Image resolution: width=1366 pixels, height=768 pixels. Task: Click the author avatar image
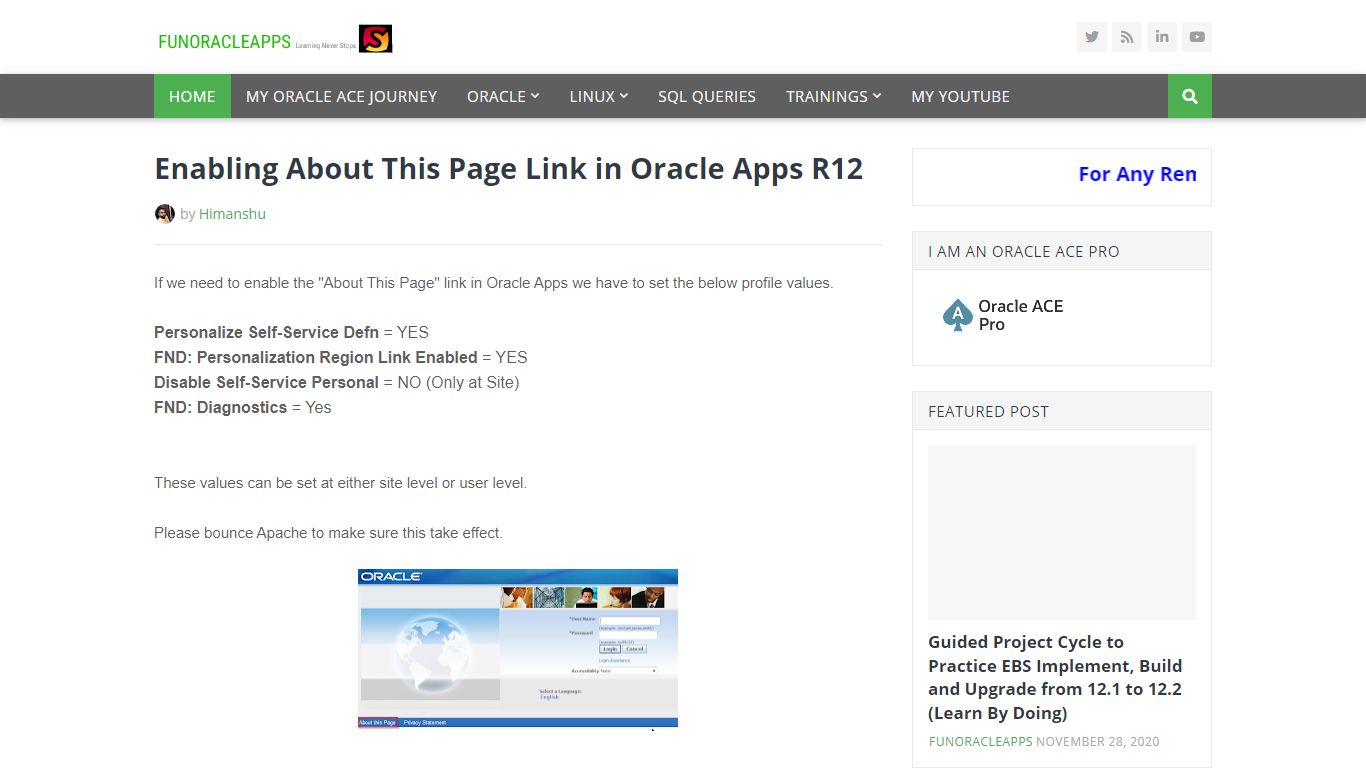tap(165, 214)
